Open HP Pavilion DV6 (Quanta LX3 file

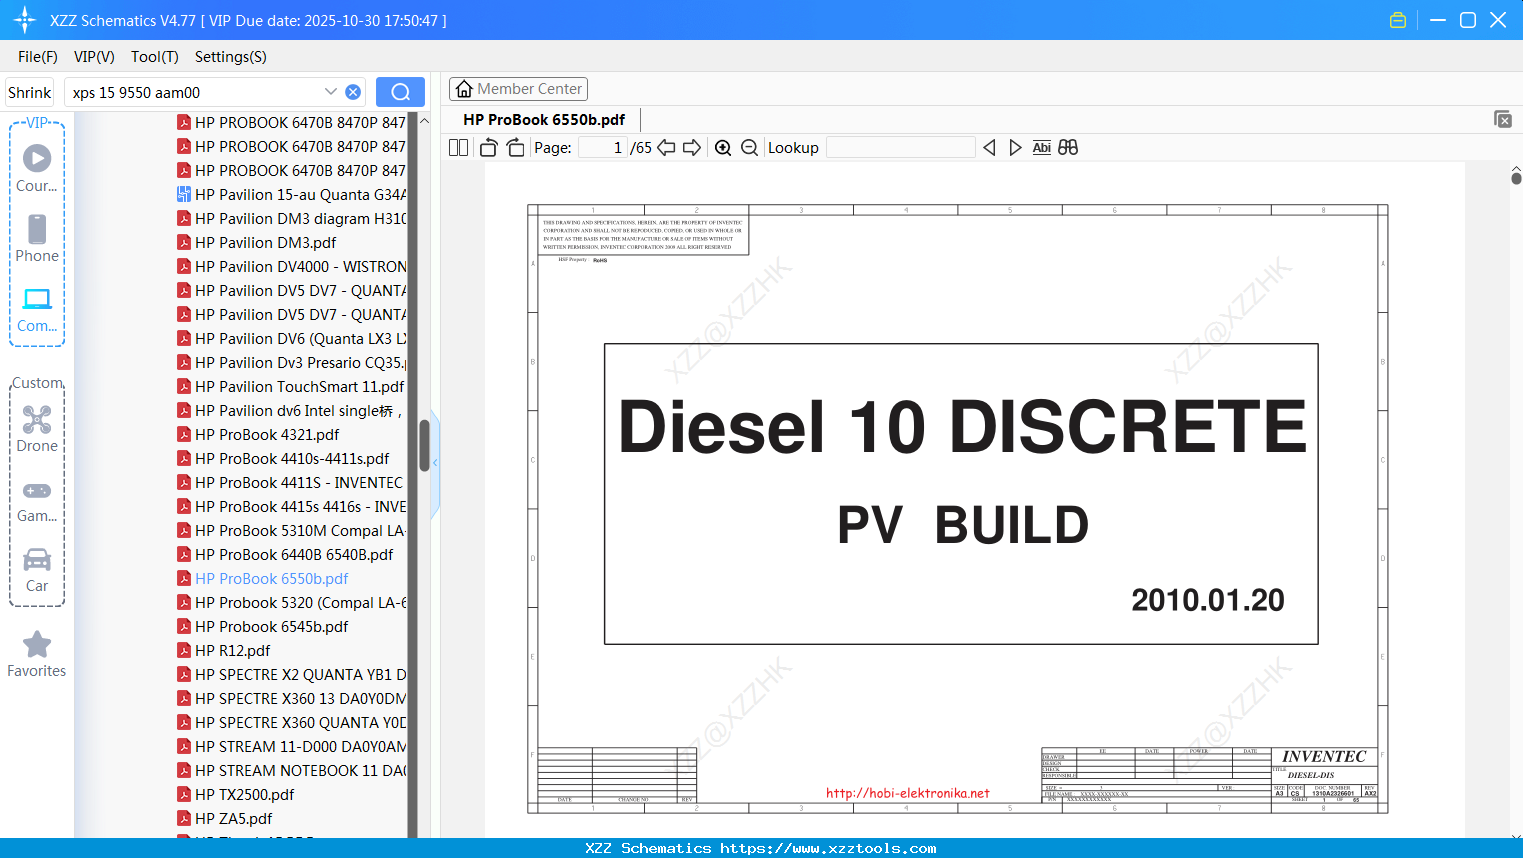(292, 339)
